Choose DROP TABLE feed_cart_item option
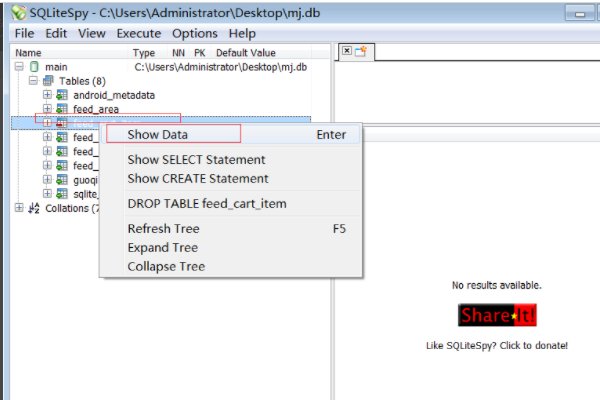The height and width of the screenshot is (400, 600). click(205, 204)
